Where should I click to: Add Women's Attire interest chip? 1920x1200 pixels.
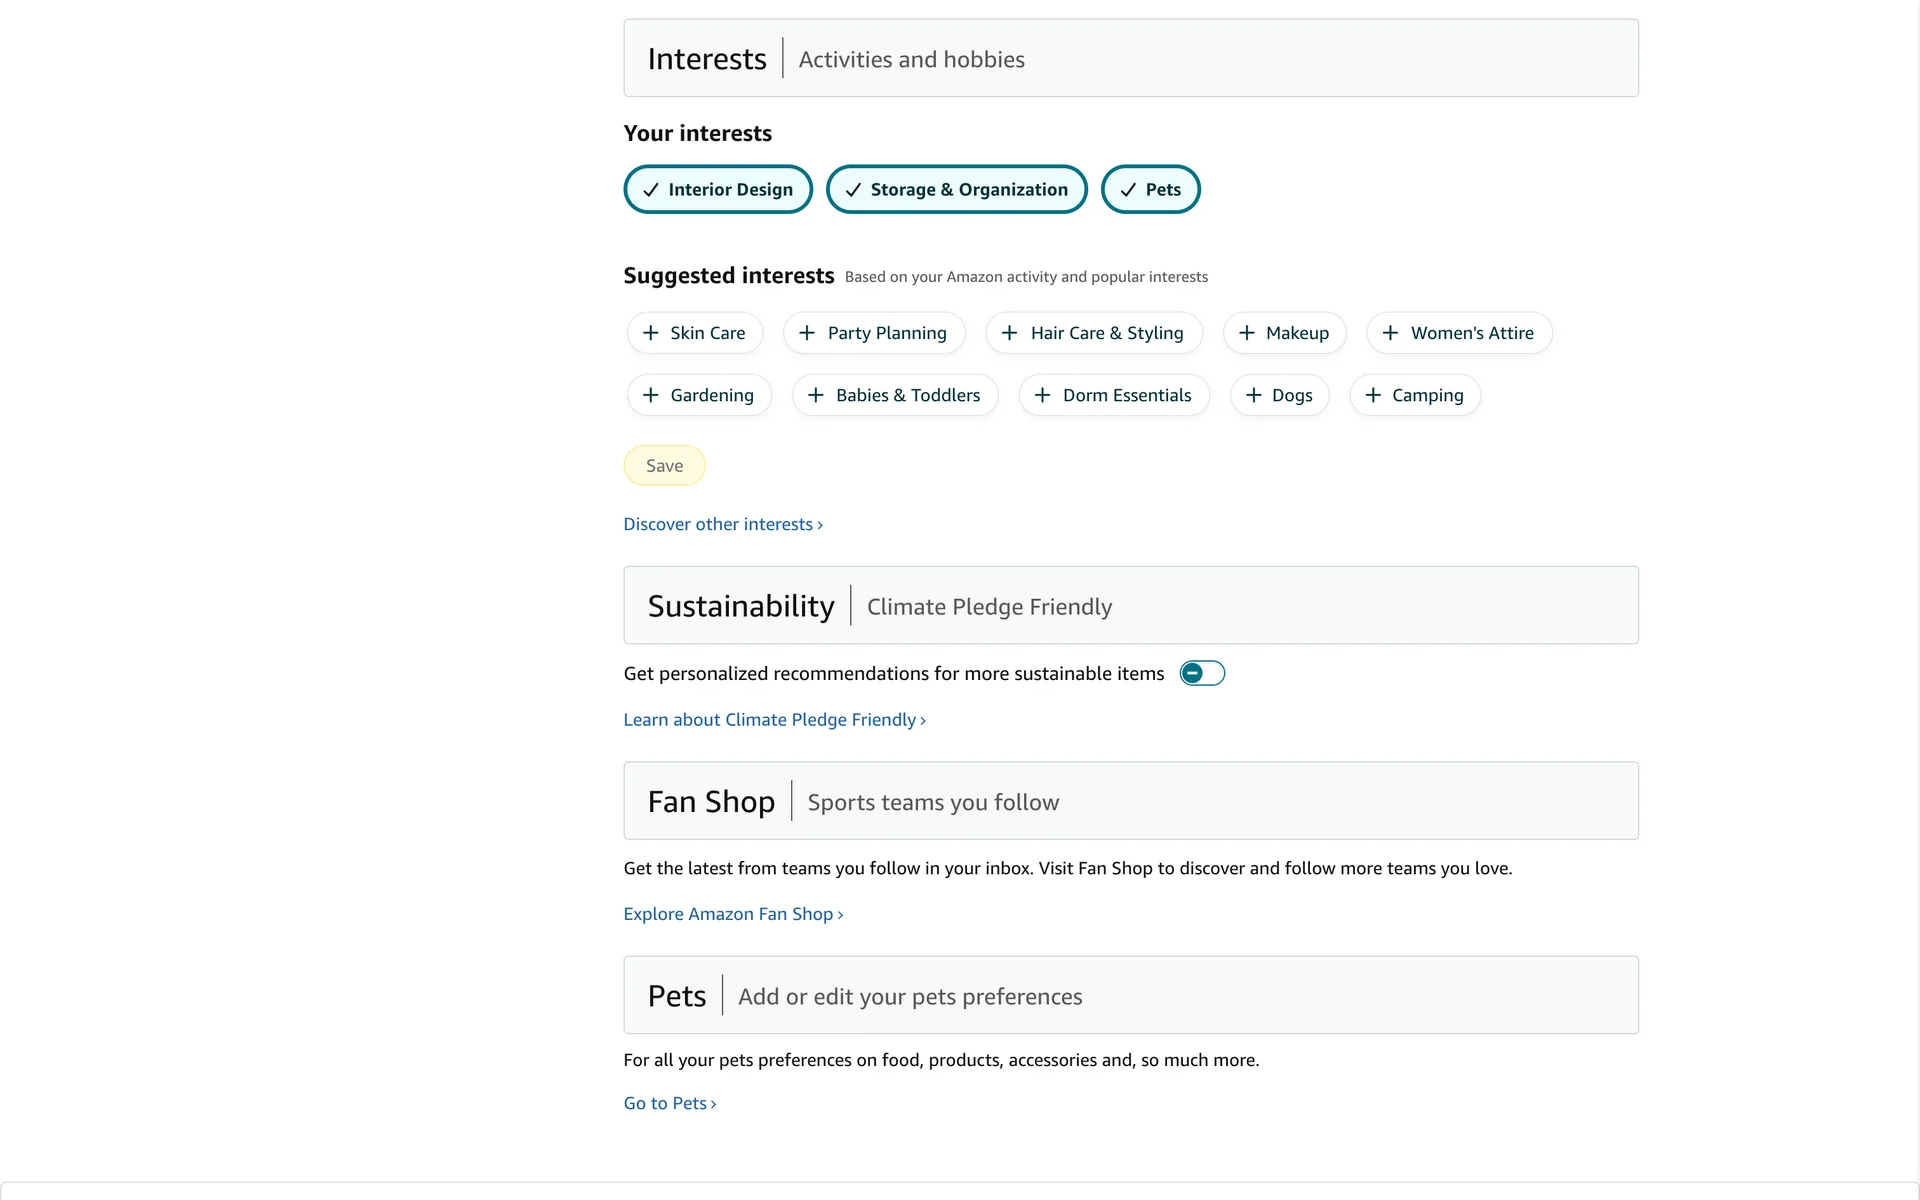1458,333
